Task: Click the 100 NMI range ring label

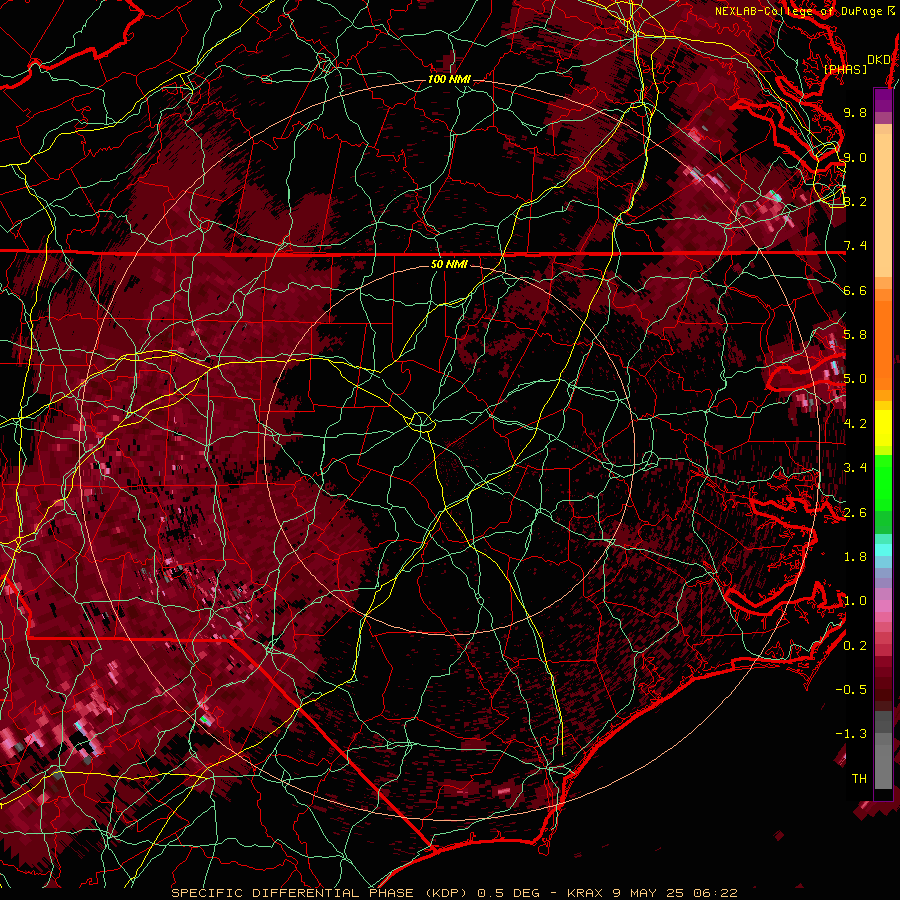Action: tap(449, 79)
